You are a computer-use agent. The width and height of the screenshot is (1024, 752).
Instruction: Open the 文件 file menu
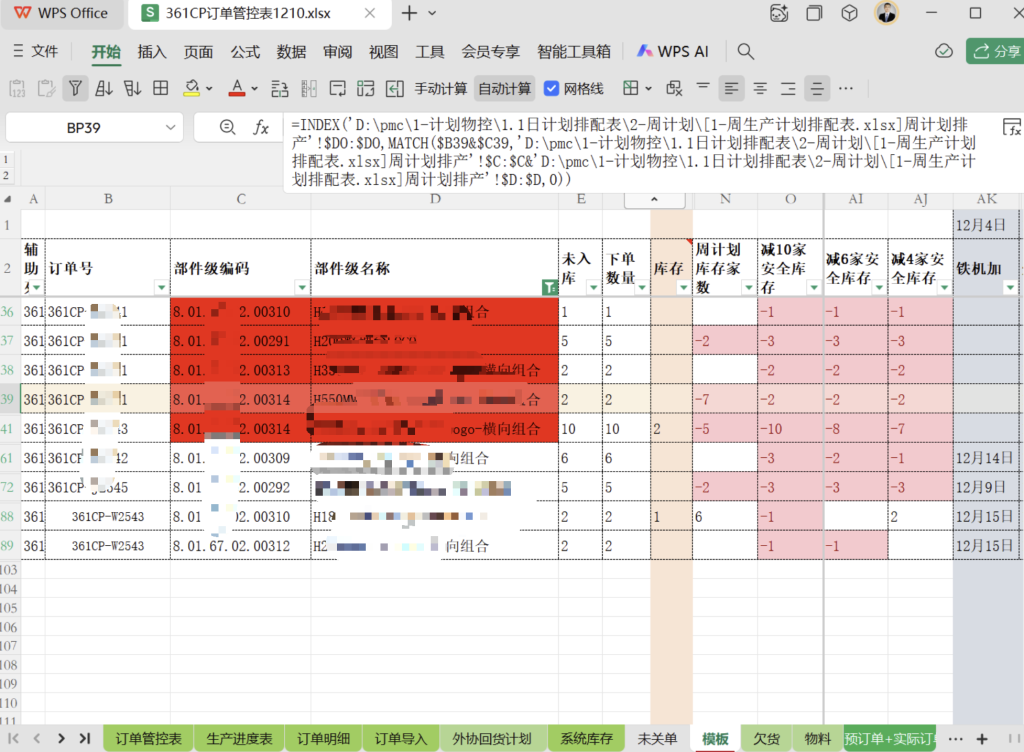pyautogui.click(x=36, y=51)
